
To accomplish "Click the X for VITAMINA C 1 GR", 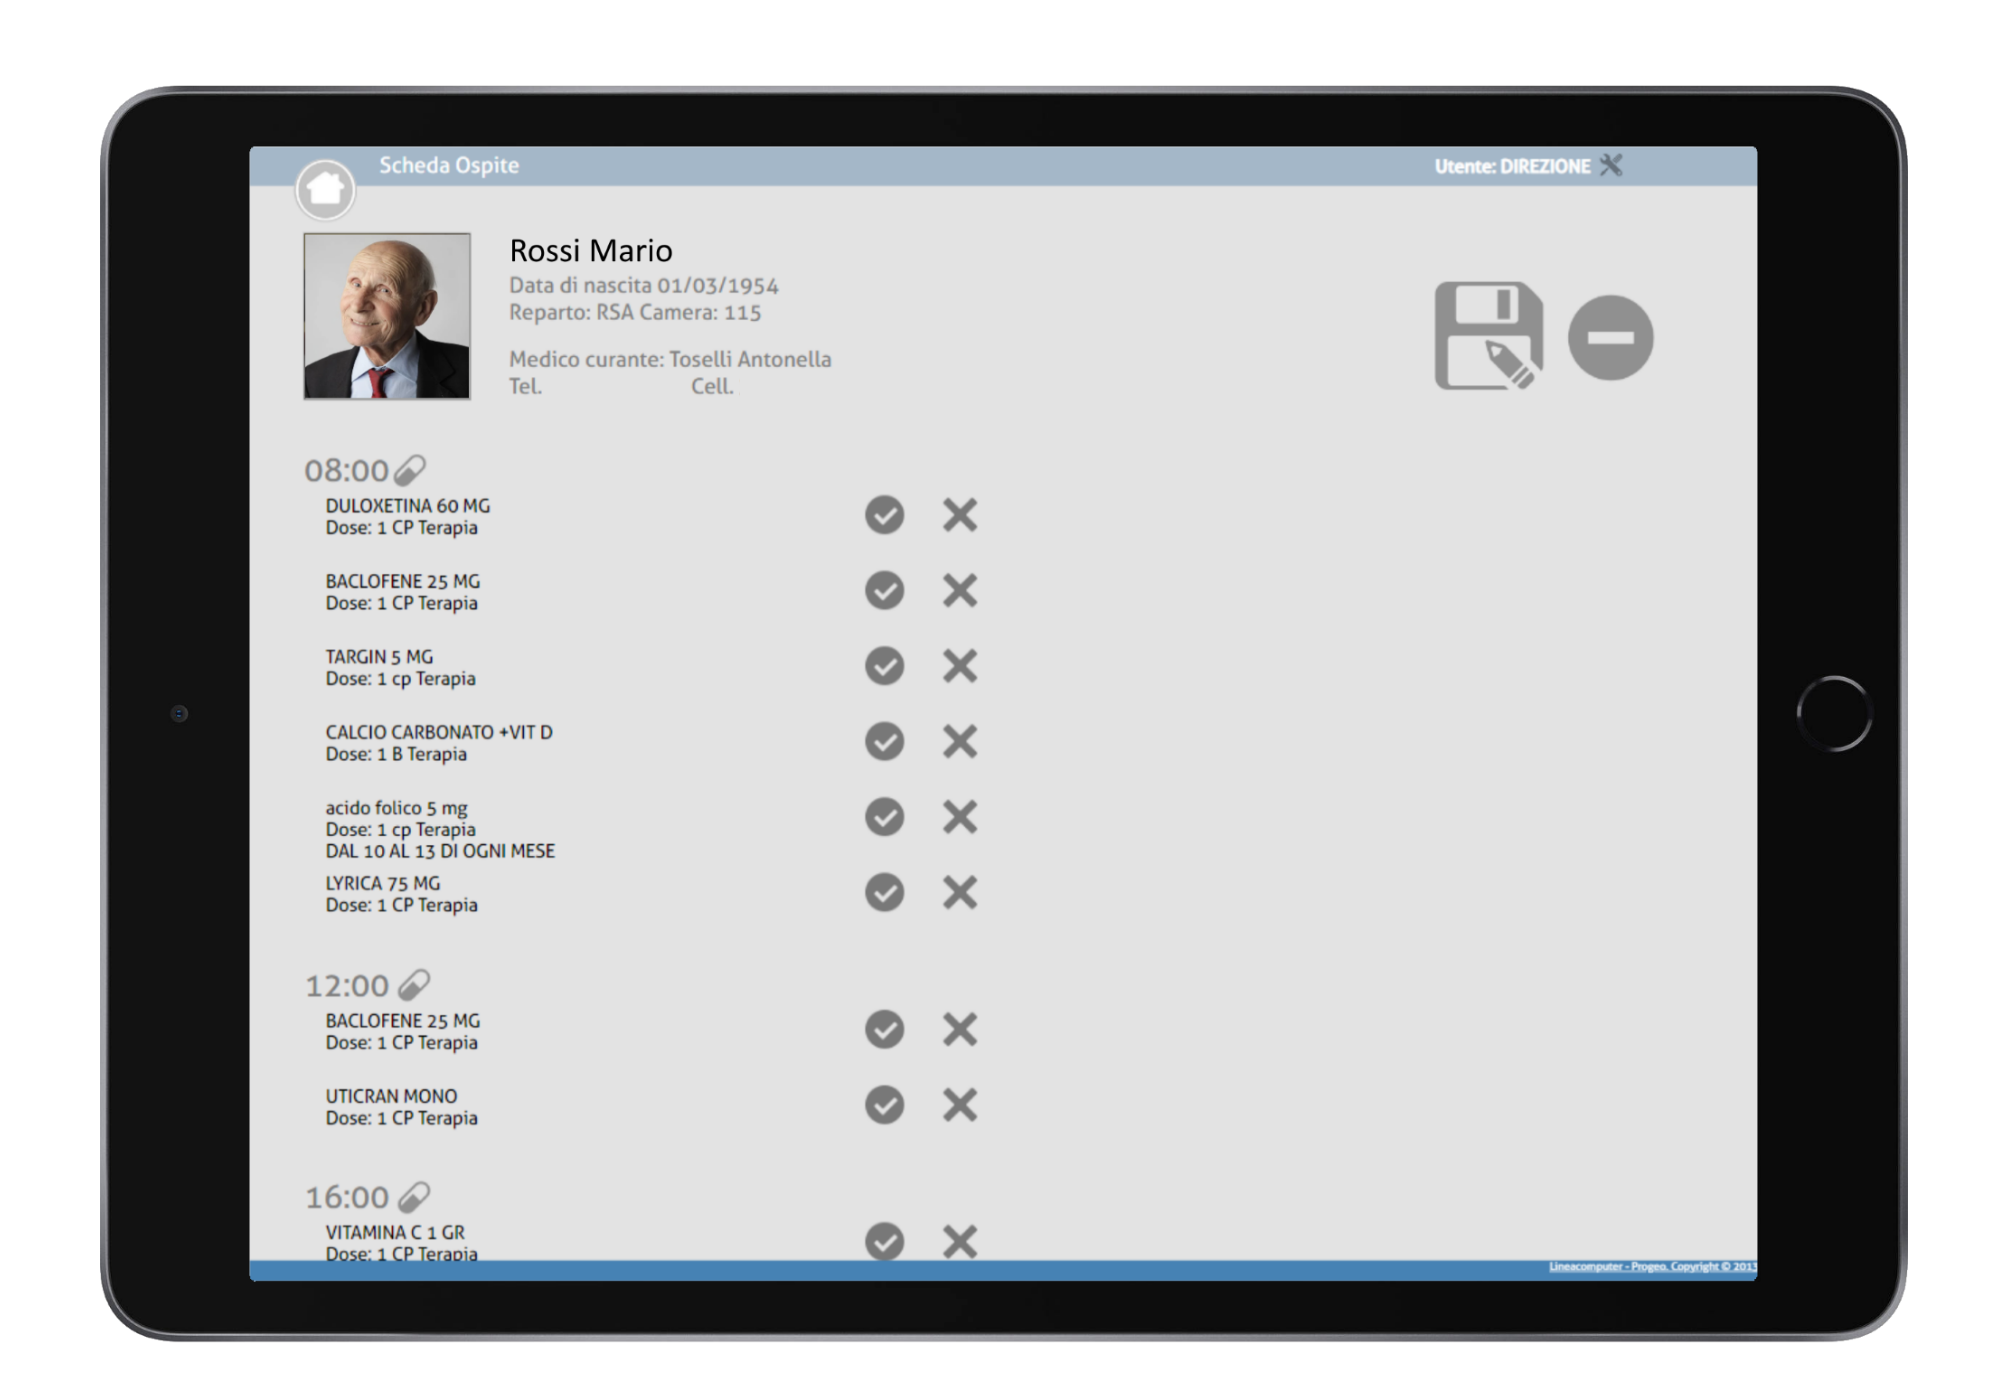I will 960,1241.
